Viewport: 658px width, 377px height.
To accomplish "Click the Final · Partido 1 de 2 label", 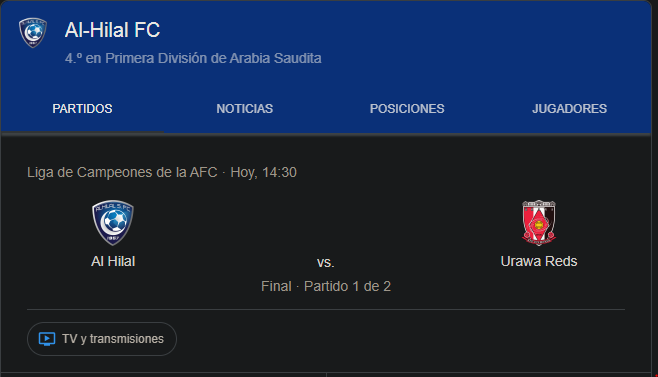I will (326, 286).
